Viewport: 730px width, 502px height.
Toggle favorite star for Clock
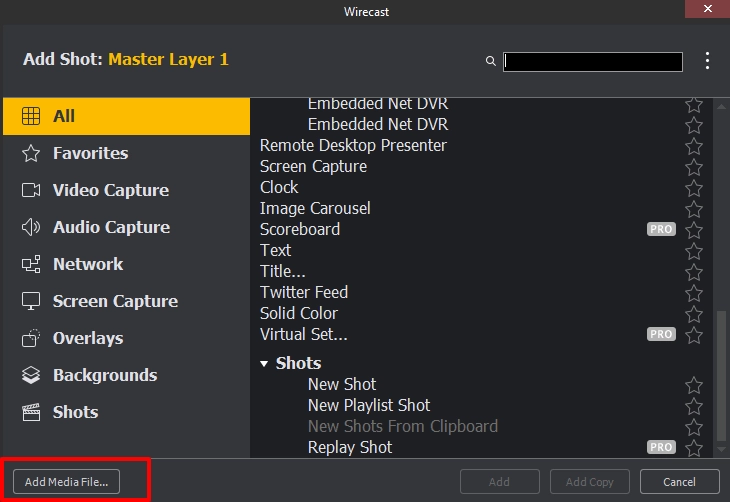click(x=694, y=188)
